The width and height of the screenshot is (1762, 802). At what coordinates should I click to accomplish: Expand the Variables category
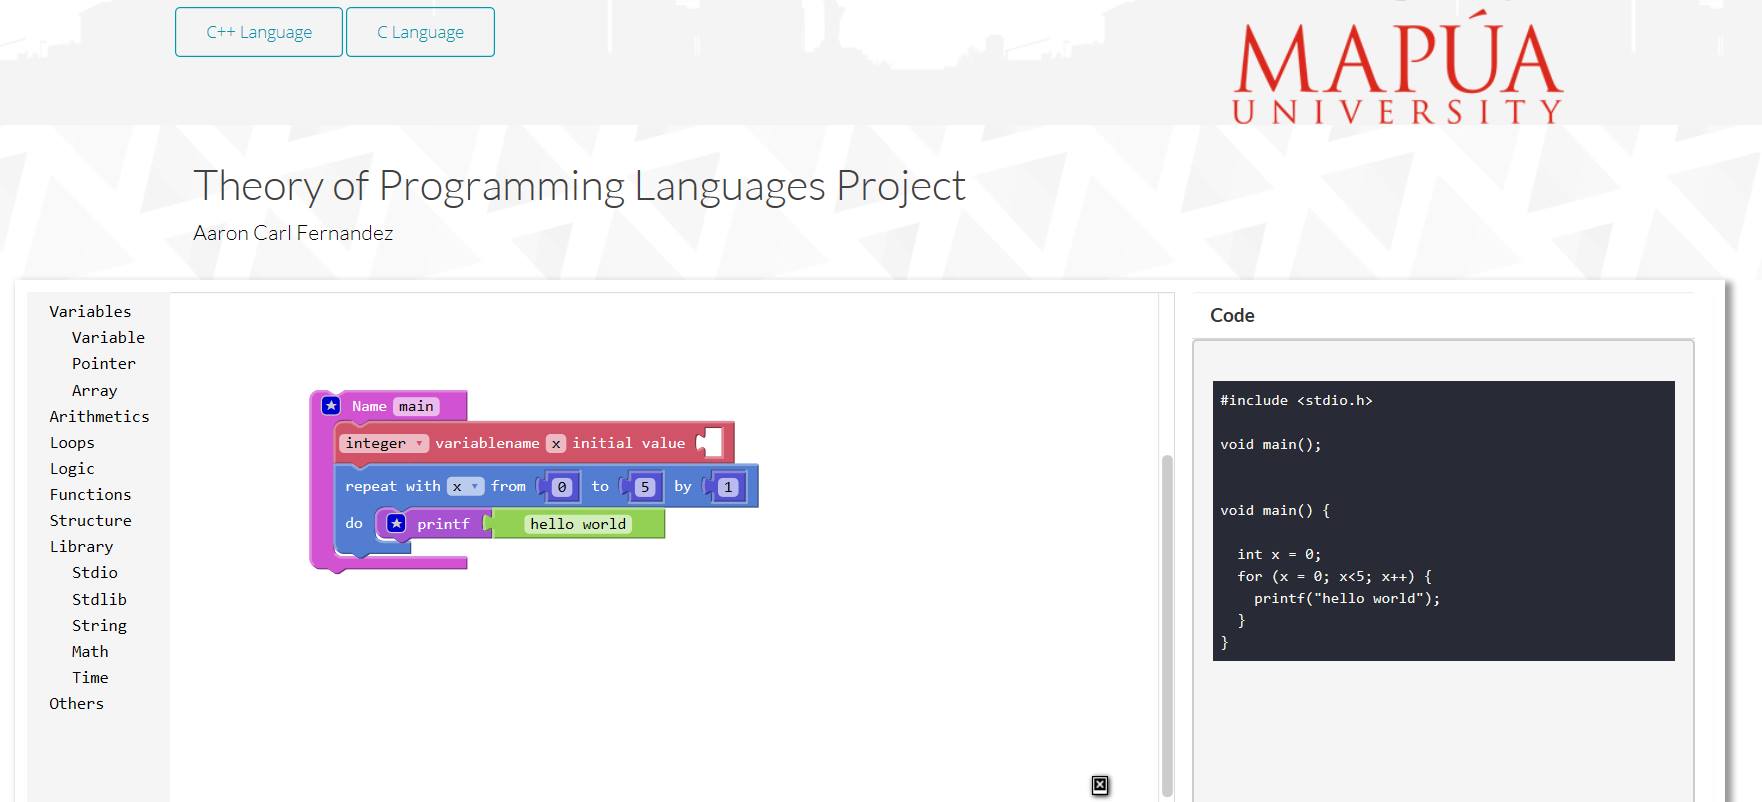90,311
